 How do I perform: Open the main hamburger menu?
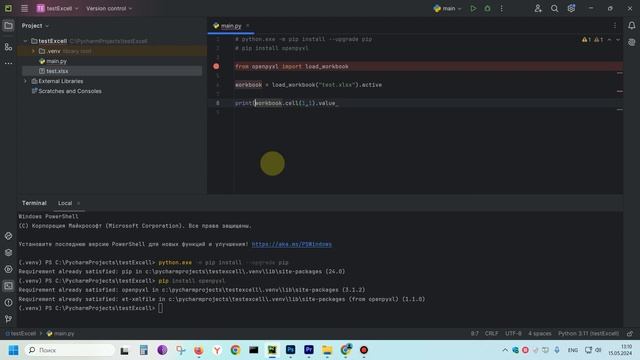pos(24,8)
